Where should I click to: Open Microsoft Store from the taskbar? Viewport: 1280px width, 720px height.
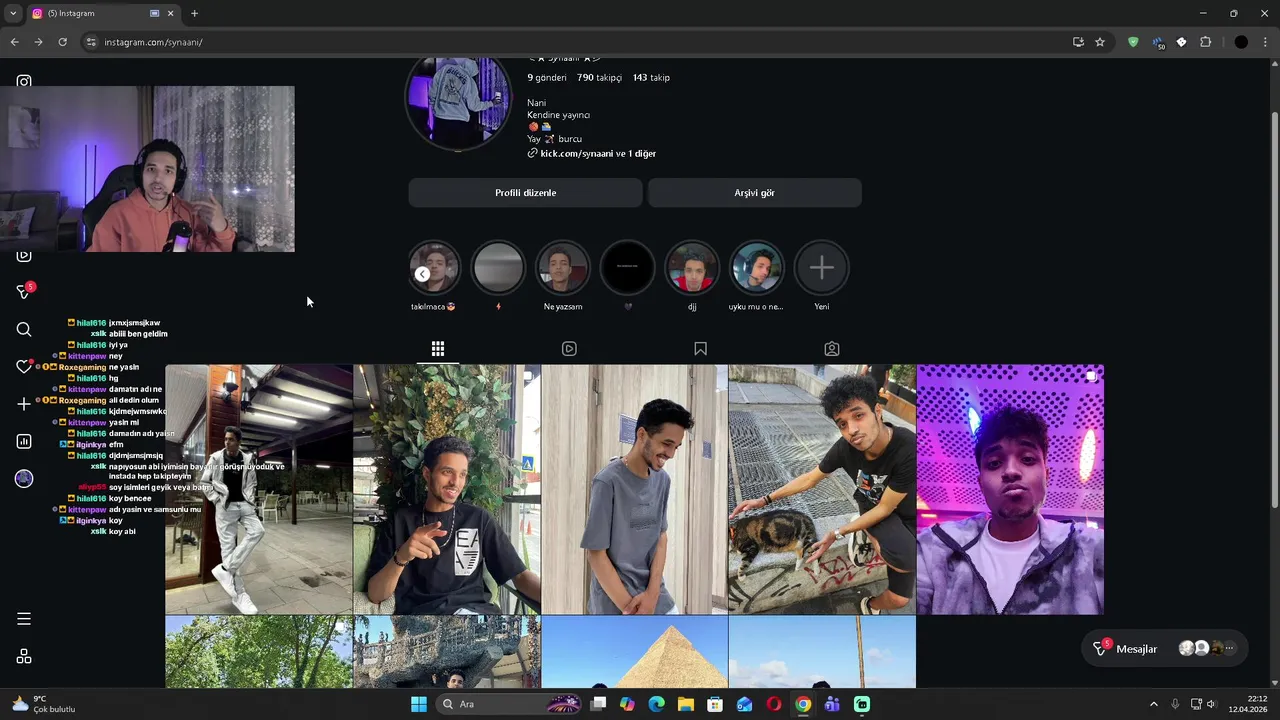tap(715, 704)
